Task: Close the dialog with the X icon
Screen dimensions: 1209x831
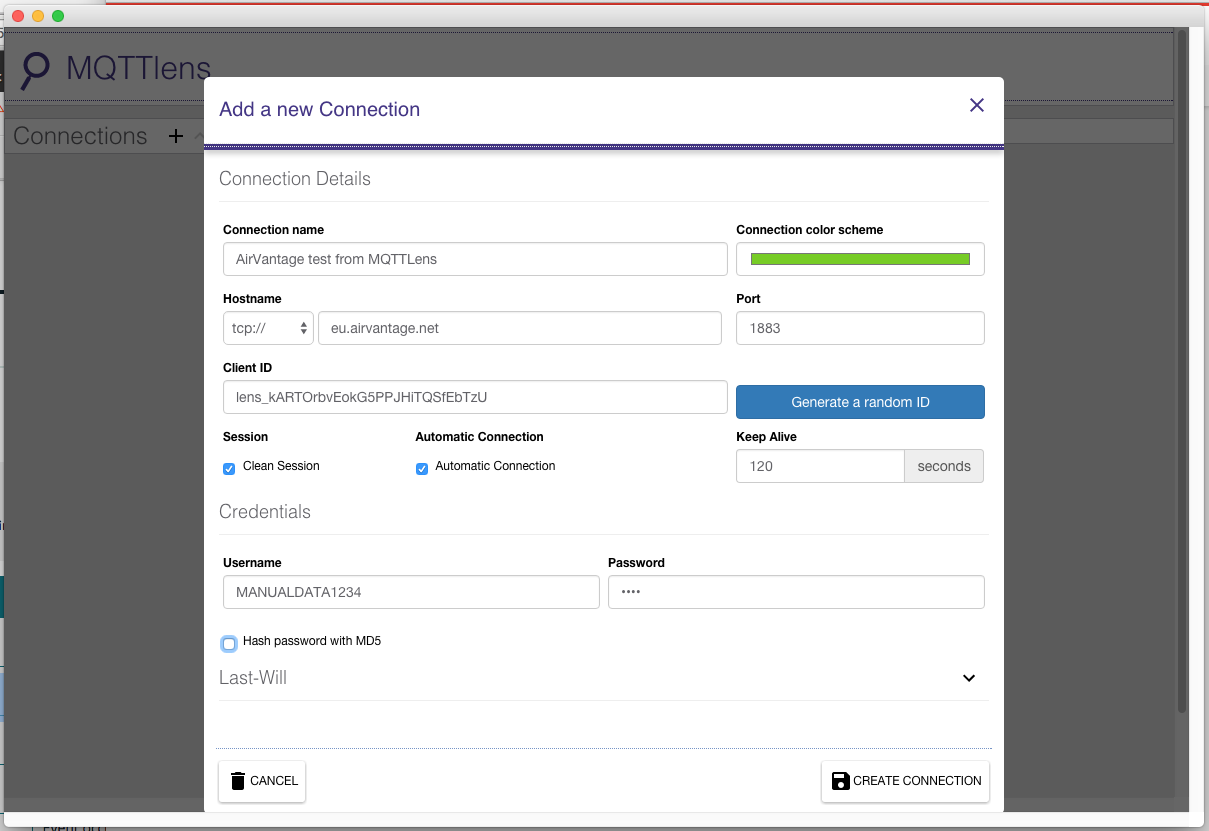Action: click(977, 106)
